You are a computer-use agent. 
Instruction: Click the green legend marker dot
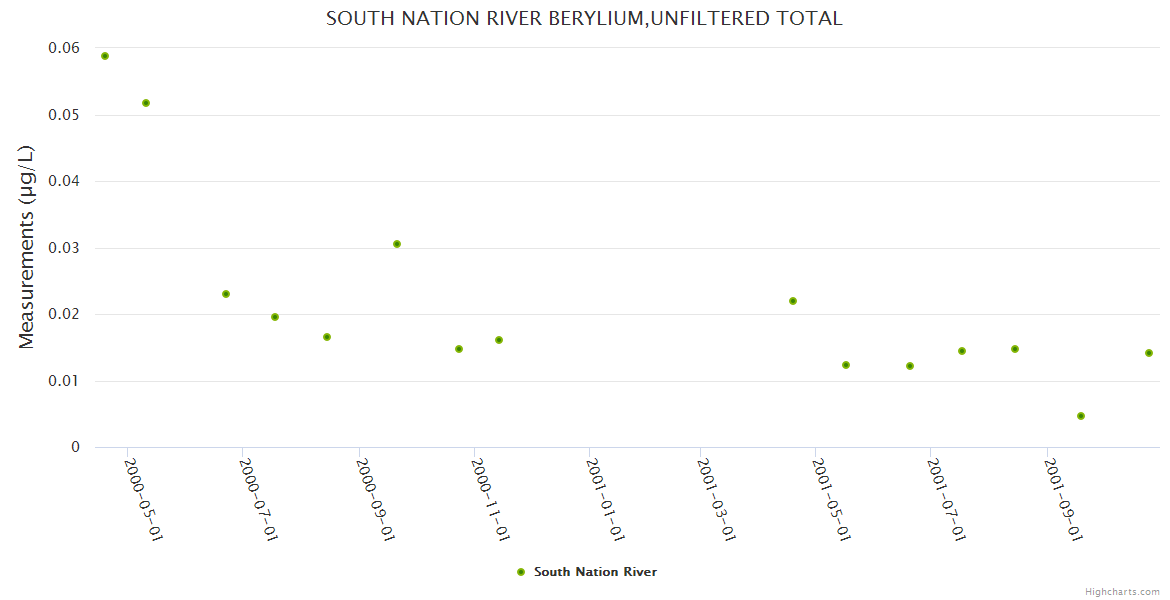click(520, 572)
